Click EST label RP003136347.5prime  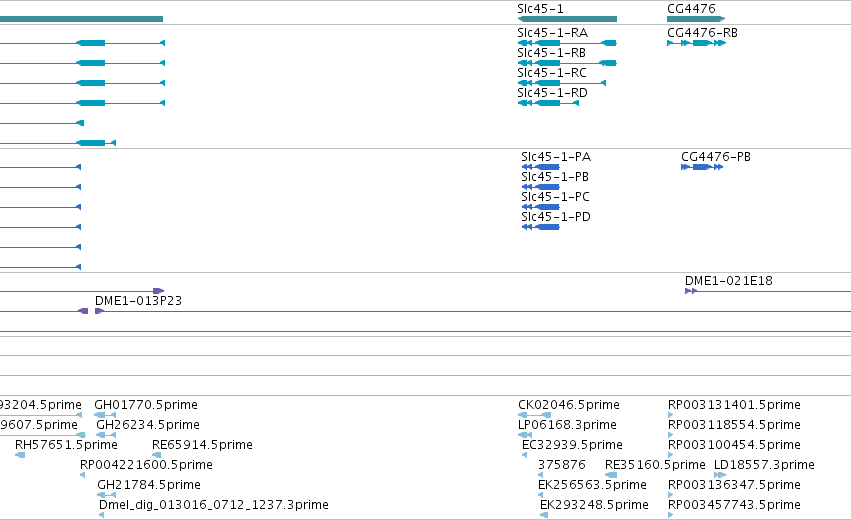point(734,485)
